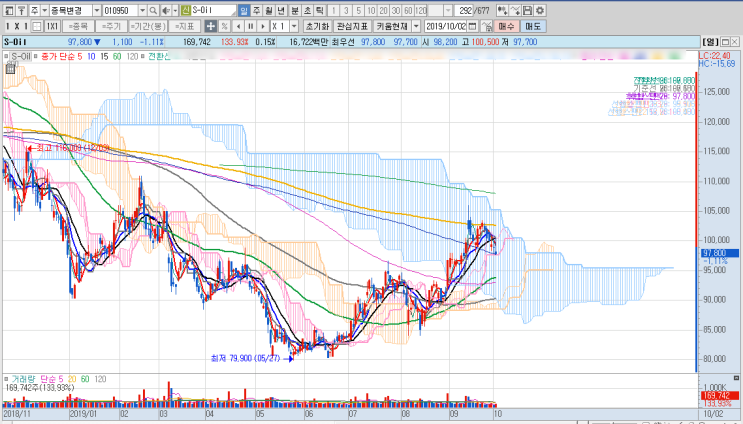This screenshot has height=424, width=743.
Task: Open the X 1 speed dropdown
Action: [294, 26]
